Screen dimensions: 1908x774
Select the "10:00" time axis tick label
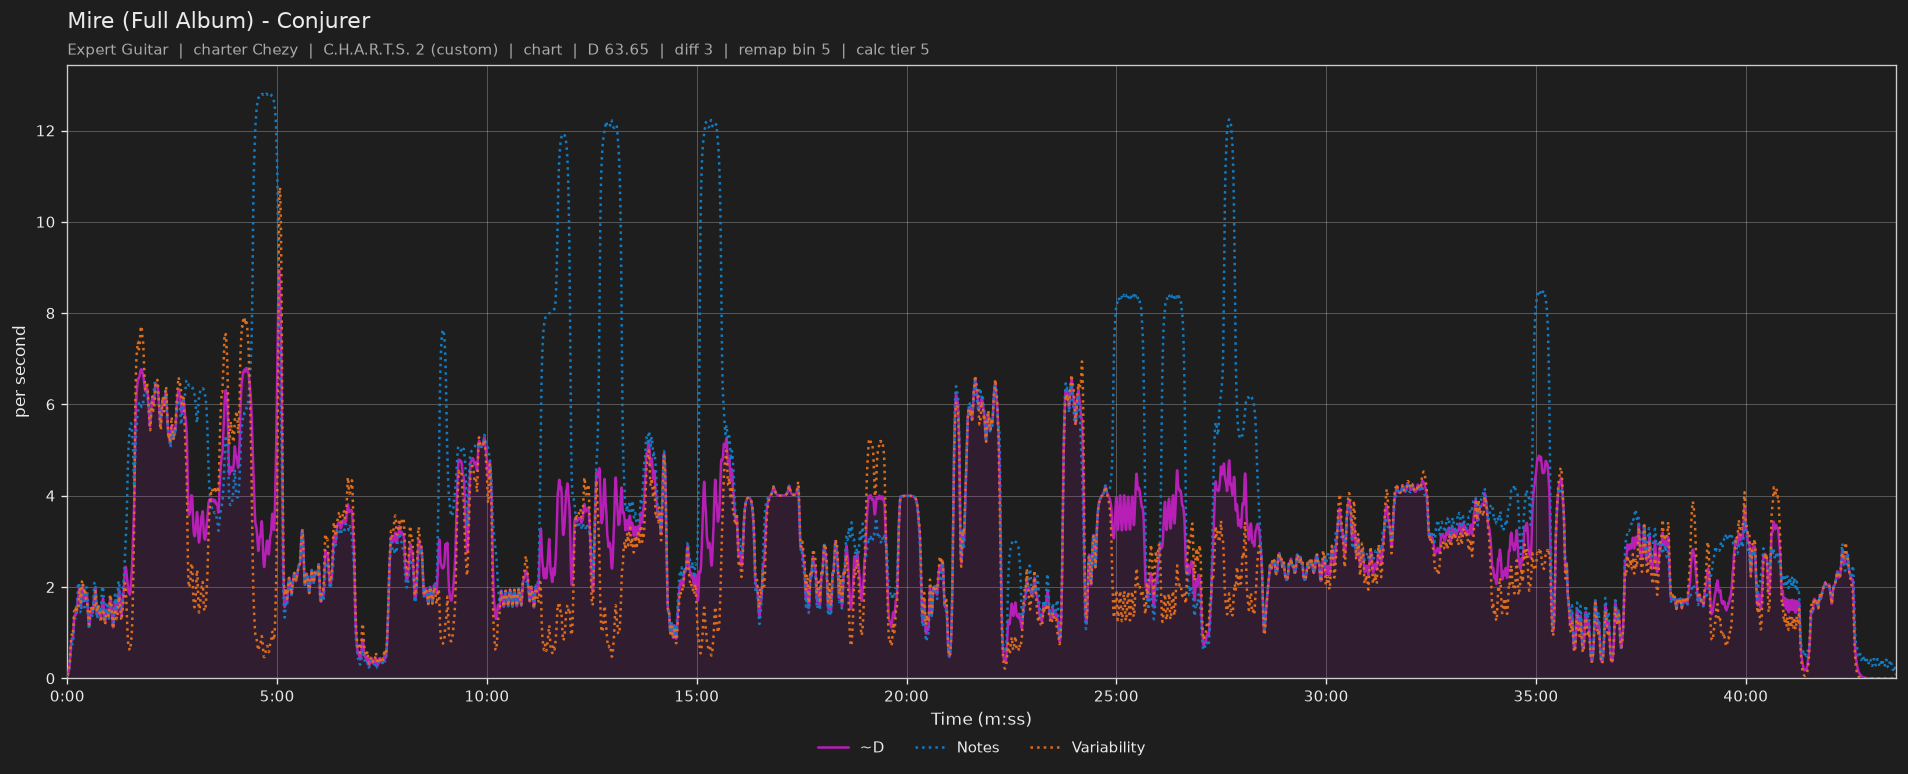click(487, 696)
